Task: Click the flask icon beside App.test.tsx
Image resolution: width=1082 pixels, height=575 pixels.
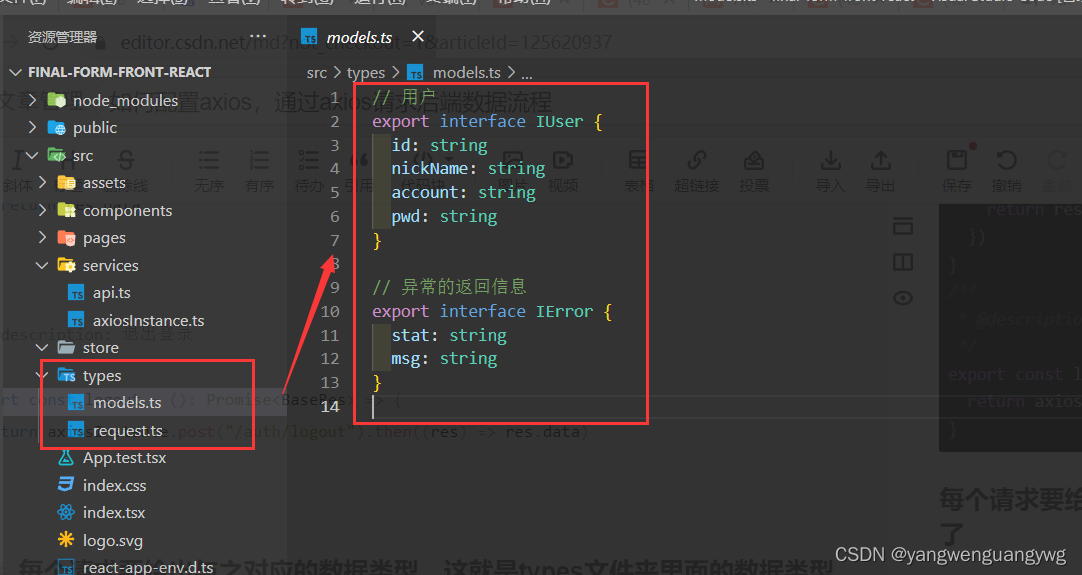Action: point(66,457)
